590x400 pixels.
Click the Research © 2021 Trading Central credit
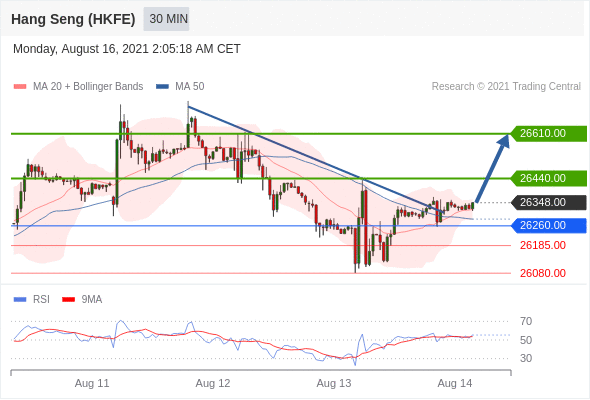pos(506,87)
